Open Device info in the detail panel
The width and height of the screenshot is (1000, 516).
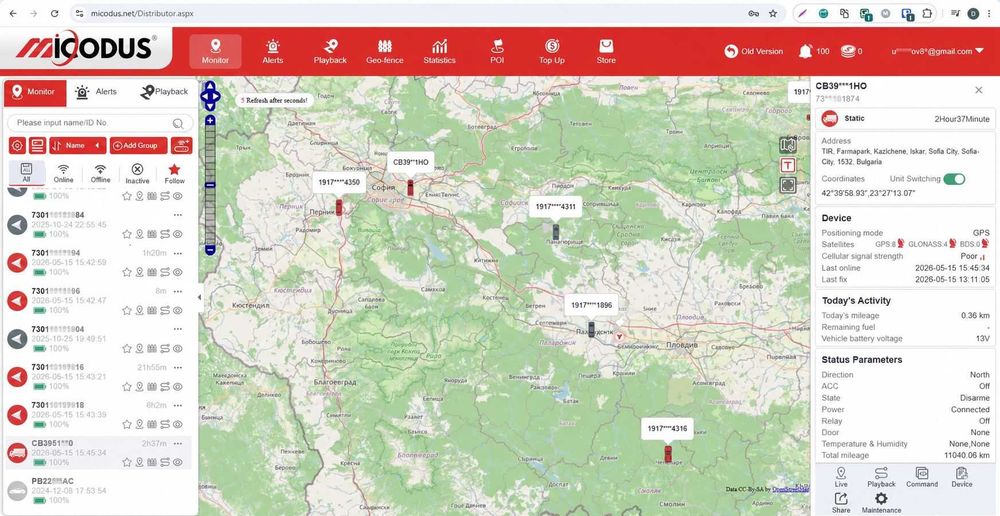[x=962, y=476]
